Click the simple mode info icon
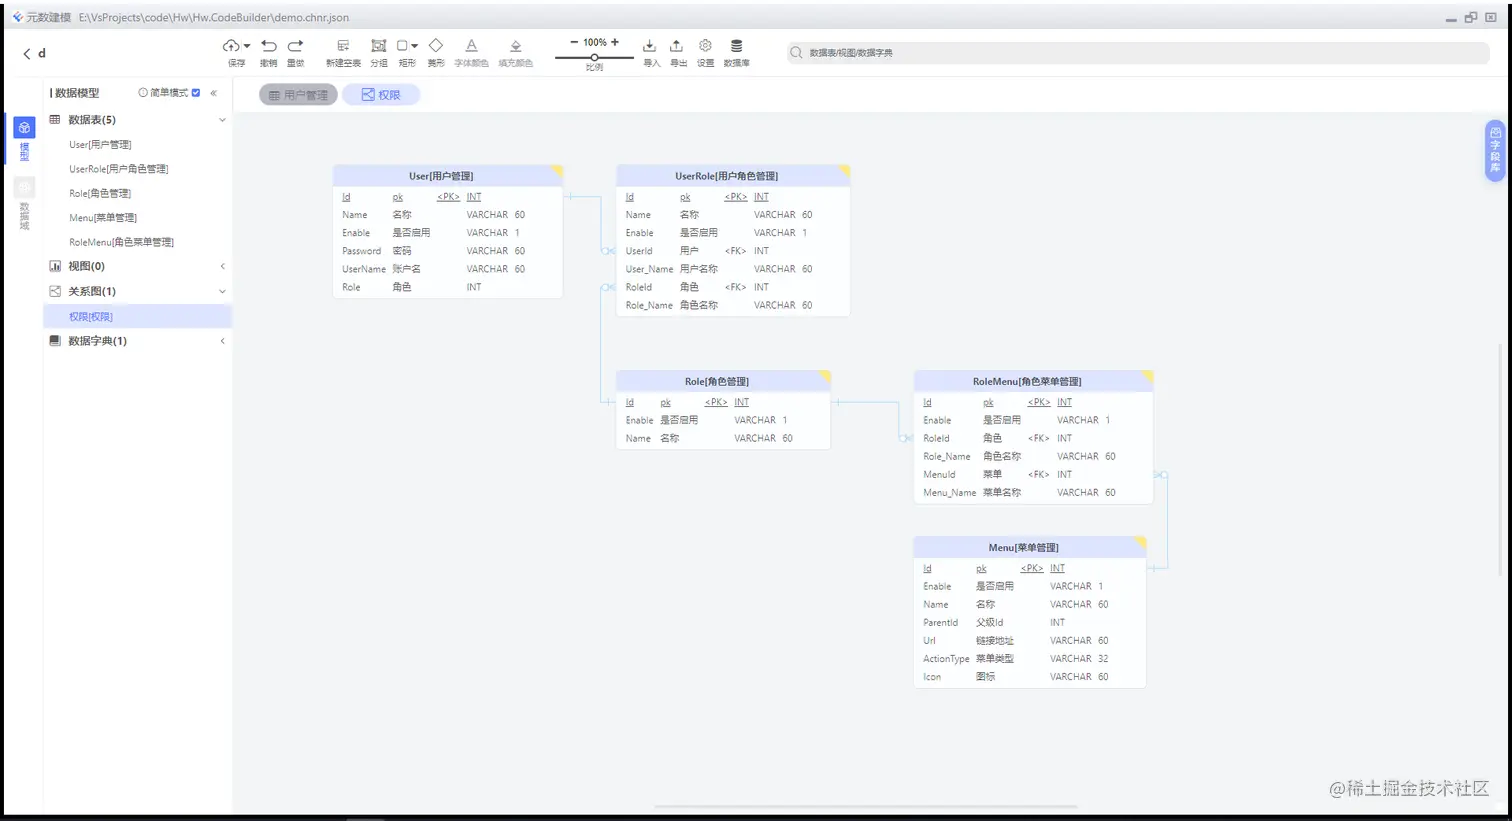 (x=143, y=93)
